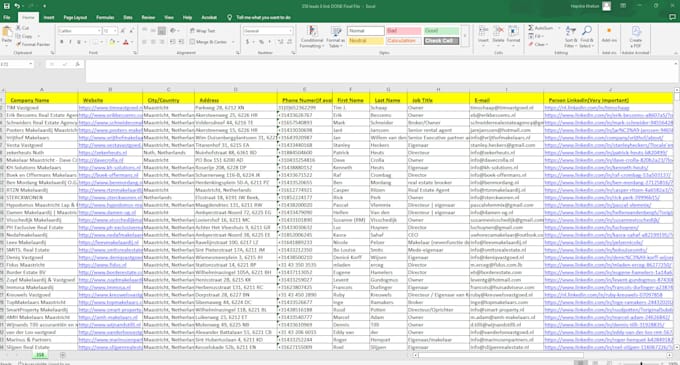Image resolution: width=680 pixels, height=365 pixels.
Task: Switch to the Data tab
Action: (x=128, y=17)
